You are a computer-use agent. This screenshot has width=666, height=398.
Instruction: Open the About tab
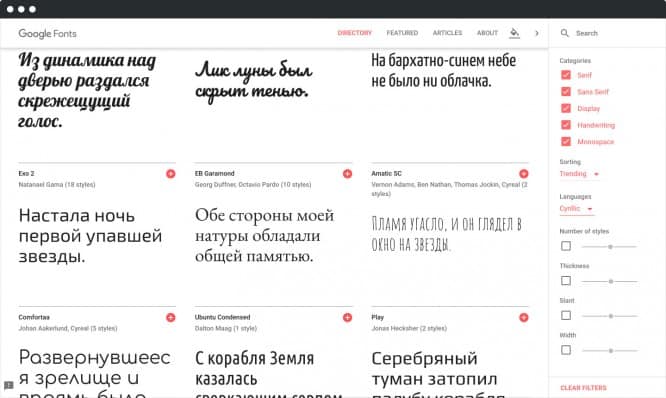tap(487, 33)
